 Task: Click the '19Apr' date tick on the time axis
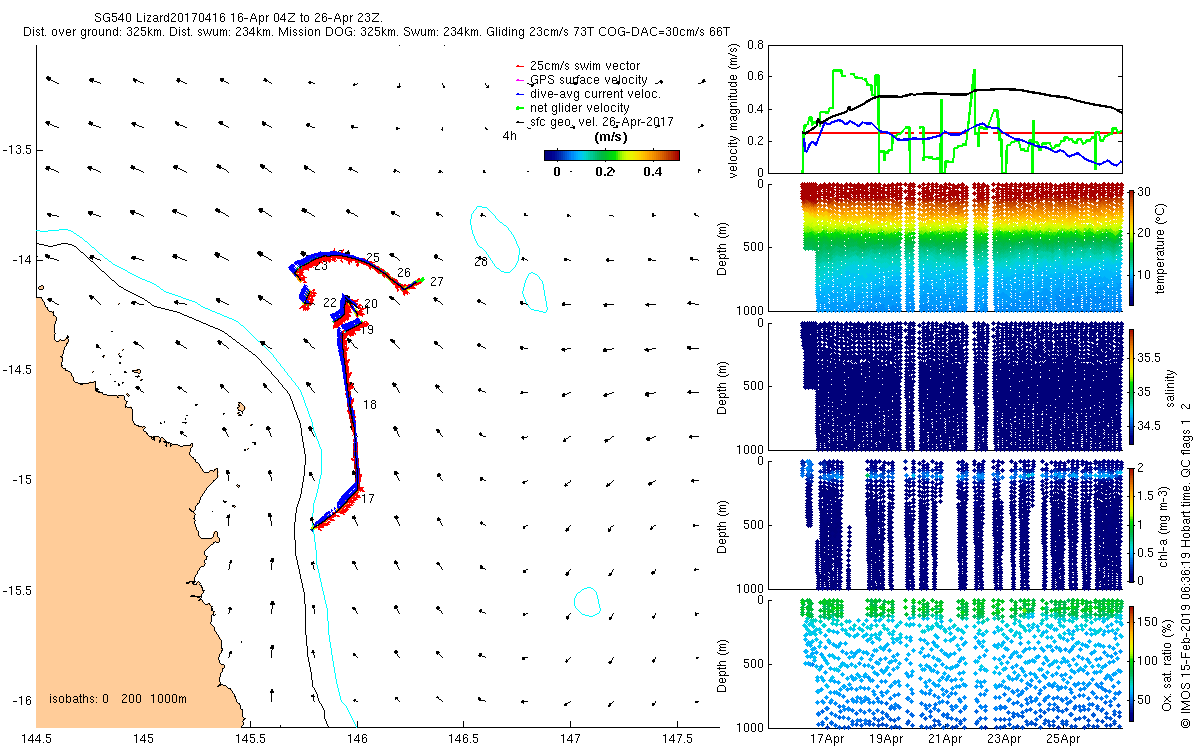(886, 740)
